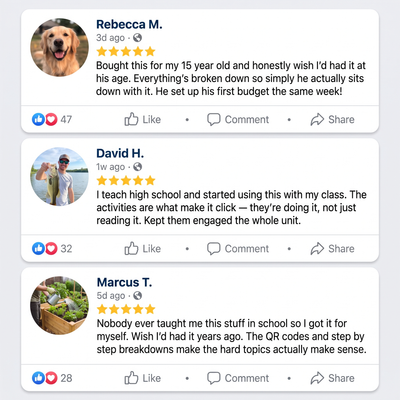The height and width of the screenshot is (400, 400).
Task: Click the share arrow icon on David H.'s review
Action: (x=317, y=249)
